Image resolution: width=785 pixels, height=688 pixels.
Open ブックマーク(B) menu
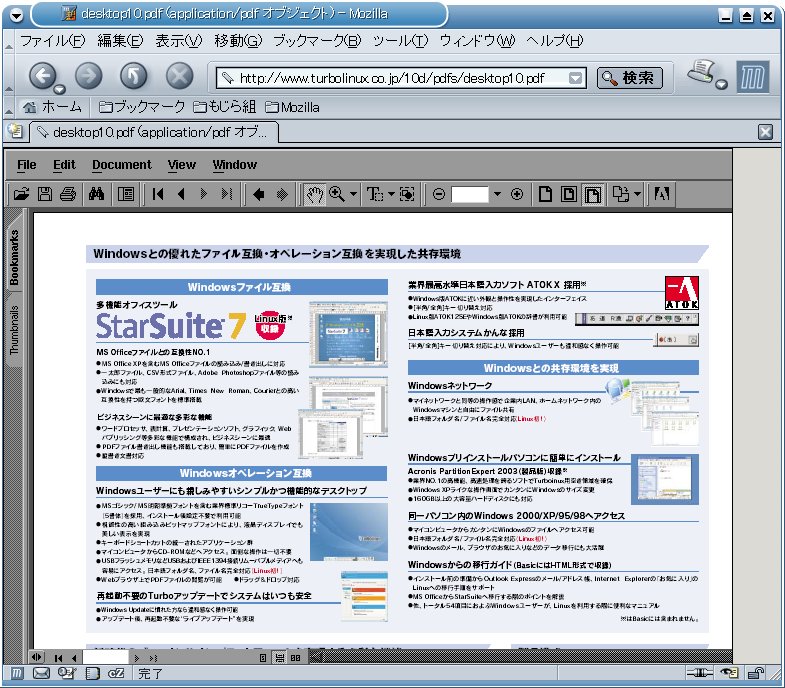pyautogui.click(x=317, y=41)
